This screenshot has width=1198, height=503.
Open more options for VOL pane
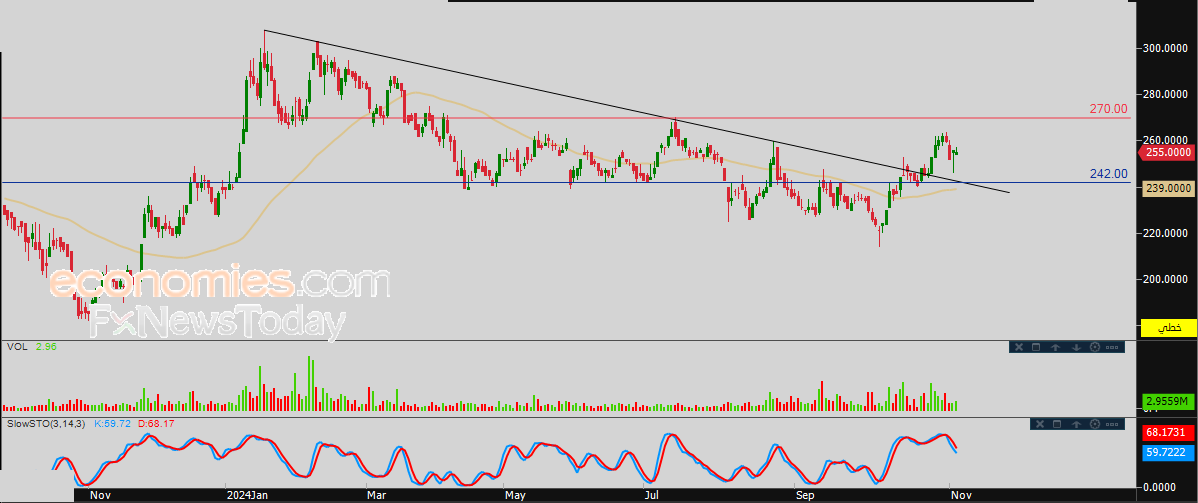(x=1112, y=347)
